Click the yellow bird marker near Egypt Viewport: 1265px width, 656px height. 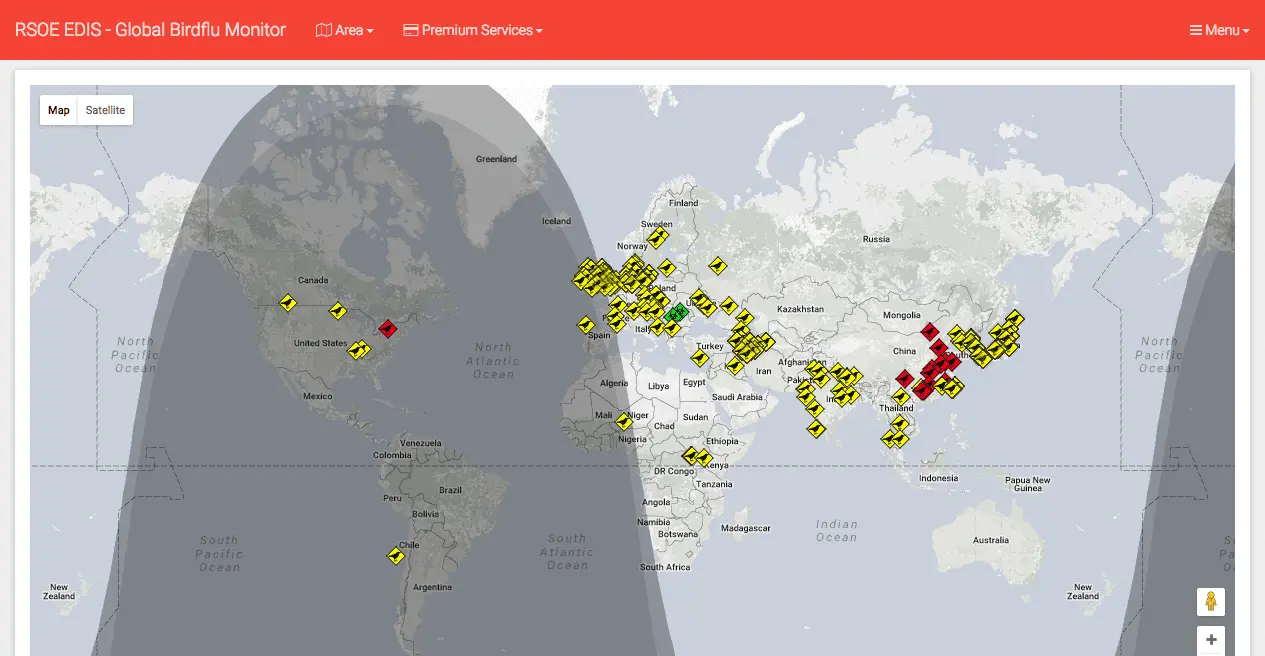click(x=701, y=357)
